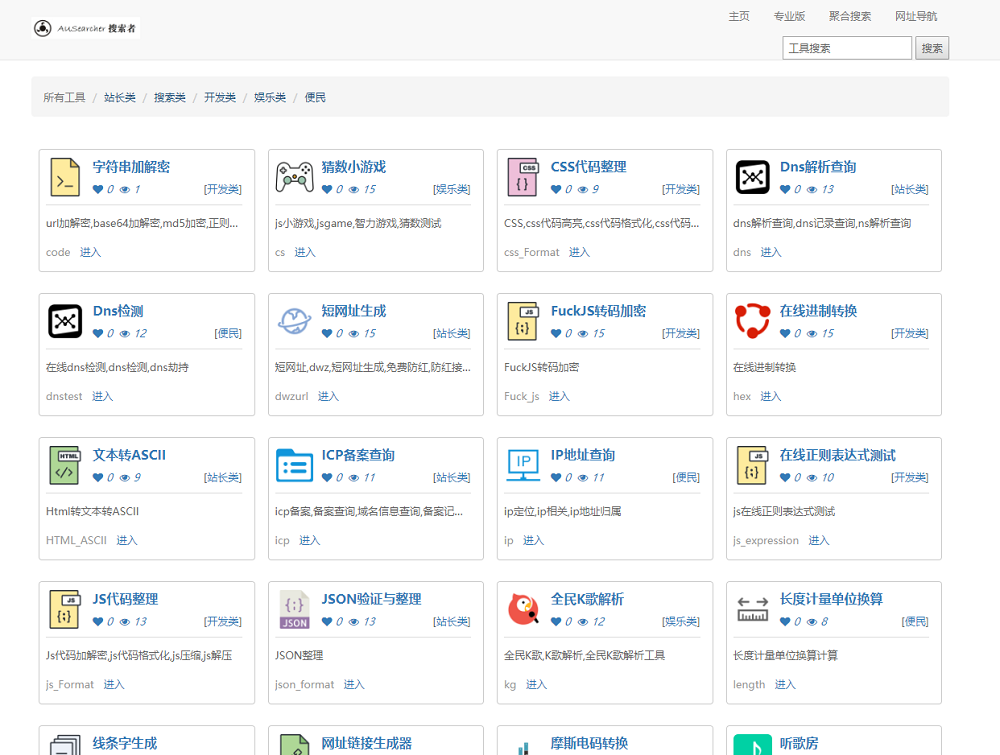Click [站长类] tag on ICP备案查询 card
The image size is (1000, 755).
pyautogui.click(x=452, y=478)
